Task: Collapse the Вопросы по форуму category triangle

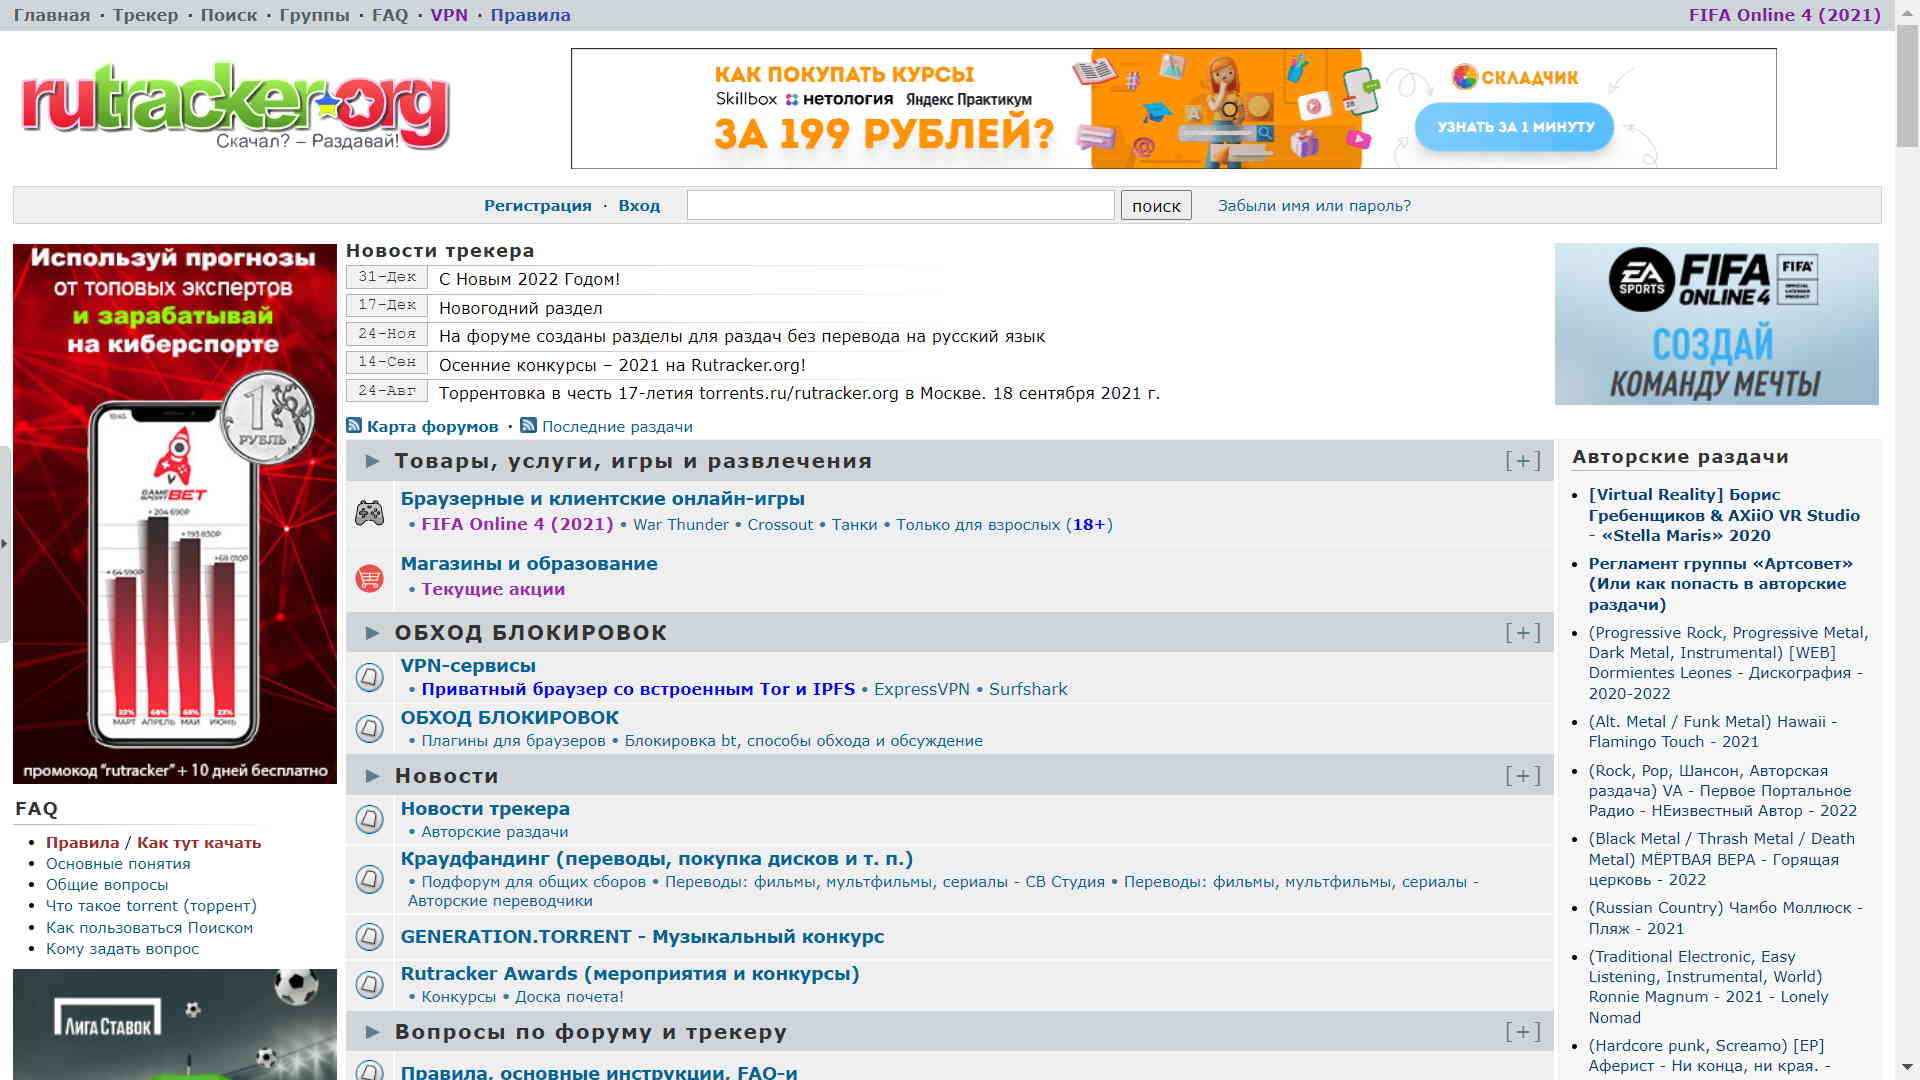Action: 373,1032
